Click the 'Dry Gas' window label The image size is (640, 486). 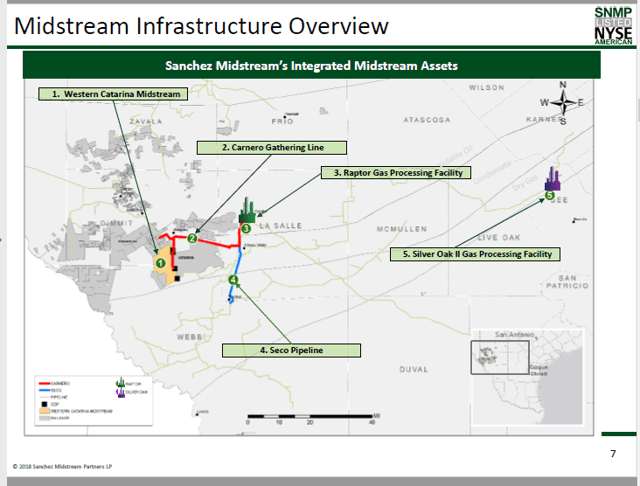click(x=525, y=183)
